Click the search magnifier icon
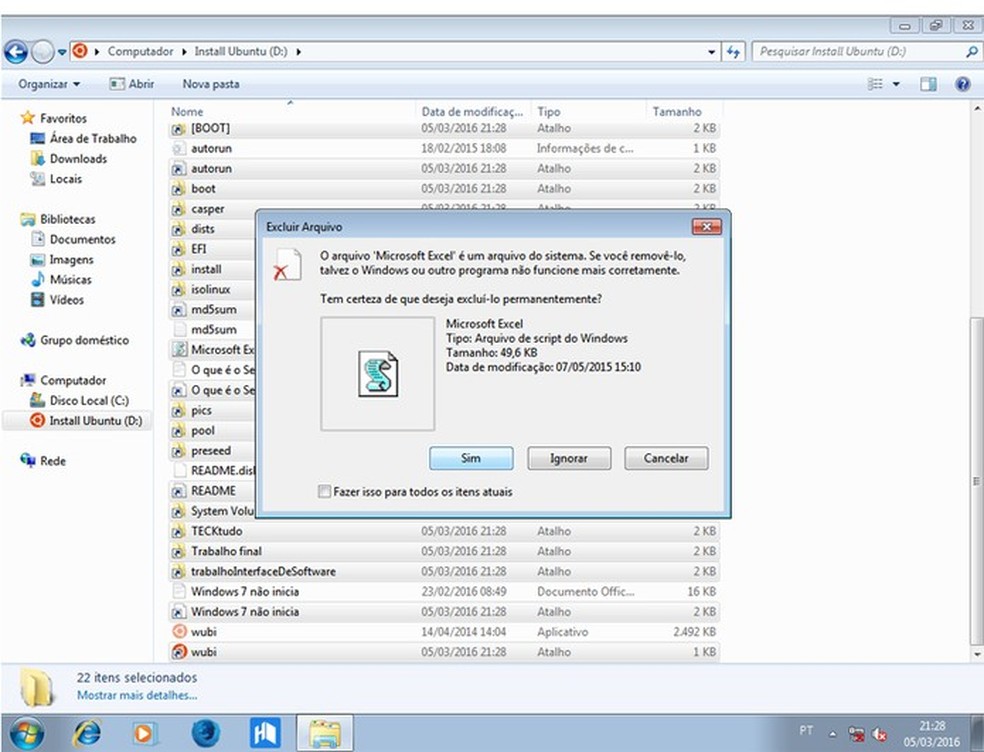 (971, 51)
